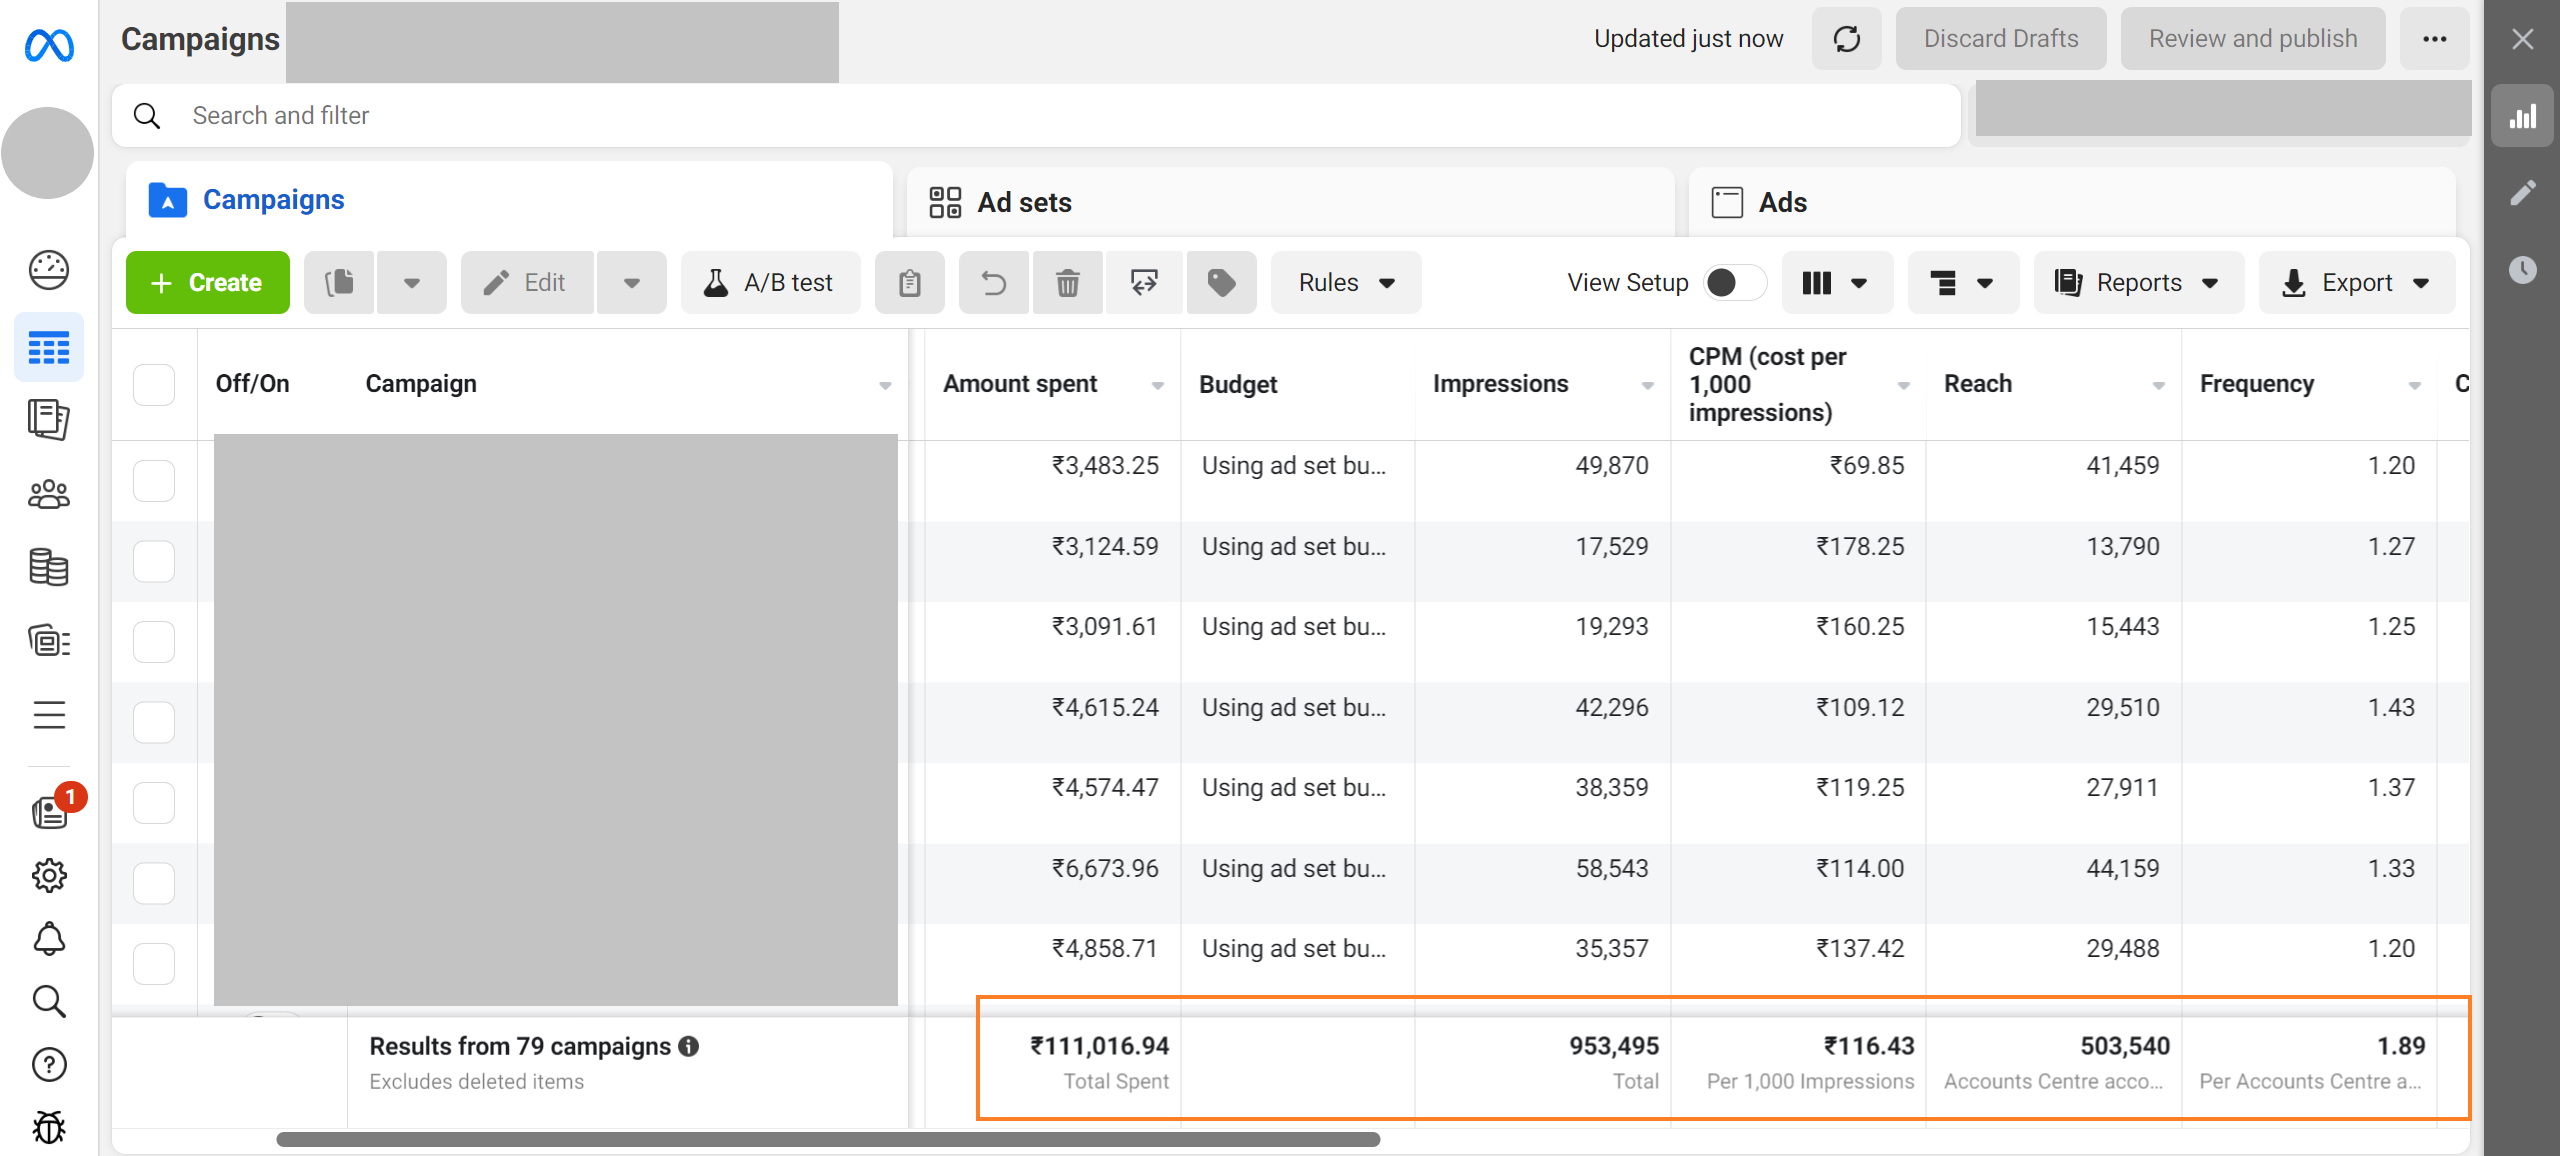Click the notifications bell icon

pos(48,939)
